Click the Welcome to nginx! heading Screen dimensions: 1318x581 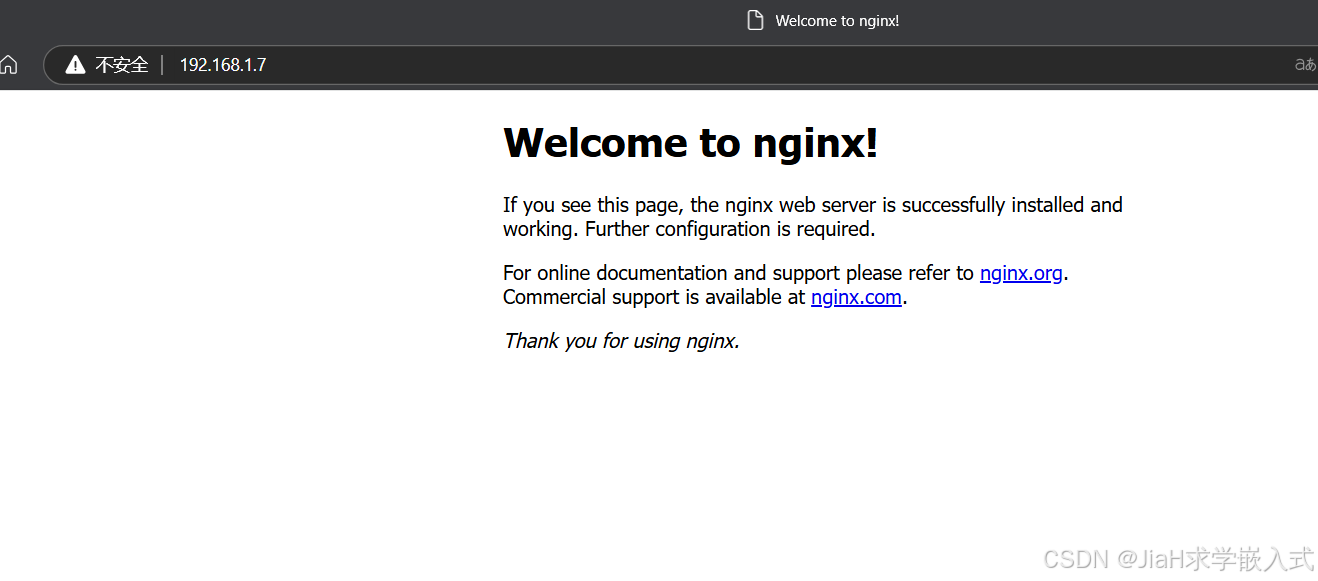[691, 142]
